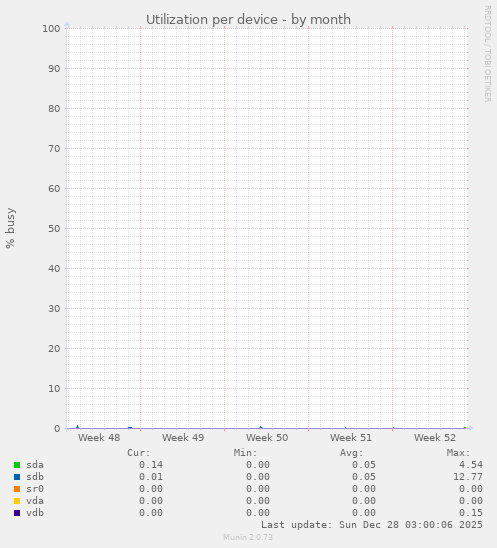Click the sda green legend swatch
Viewport: 497px width, 548px height.
17,465
